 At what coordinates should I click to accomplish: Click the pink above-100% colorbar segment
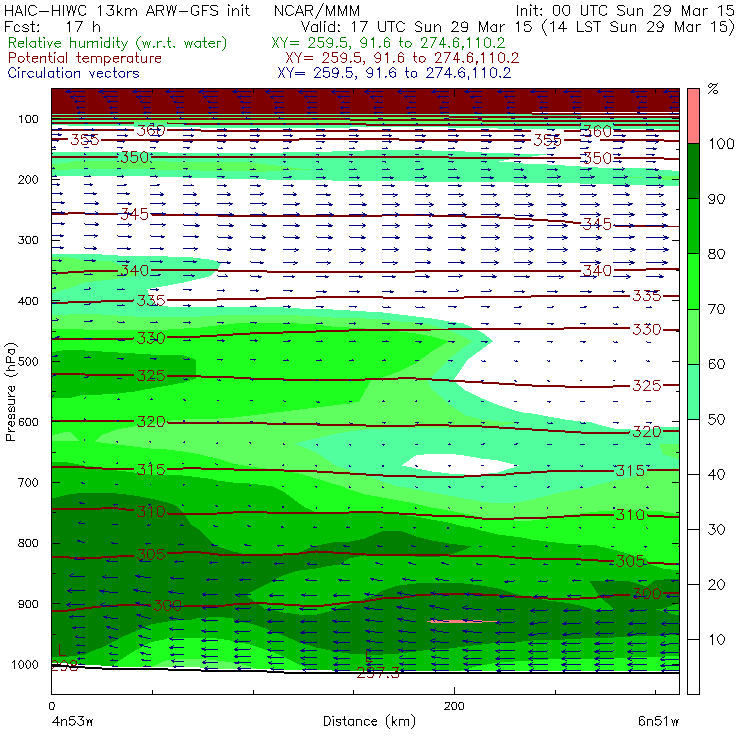(693, 116)
